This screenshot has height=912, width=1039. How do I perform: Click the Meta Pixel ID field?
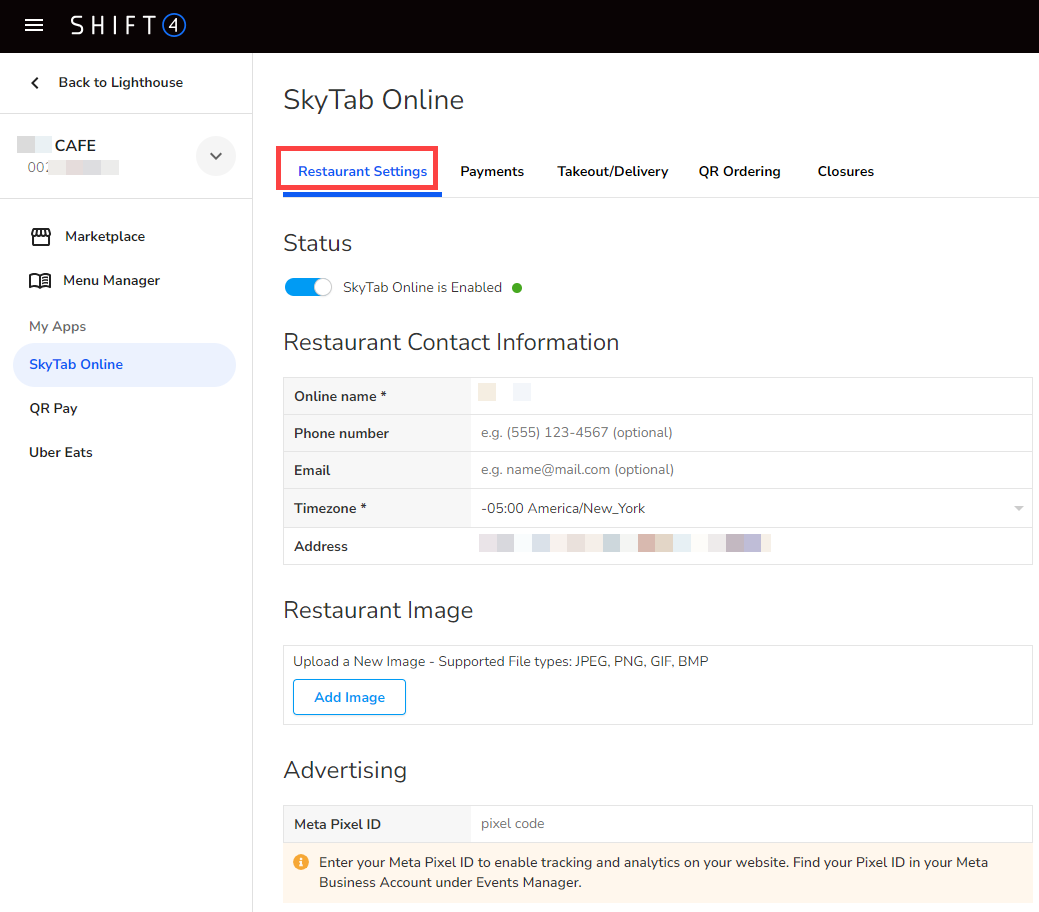[750, 824]
